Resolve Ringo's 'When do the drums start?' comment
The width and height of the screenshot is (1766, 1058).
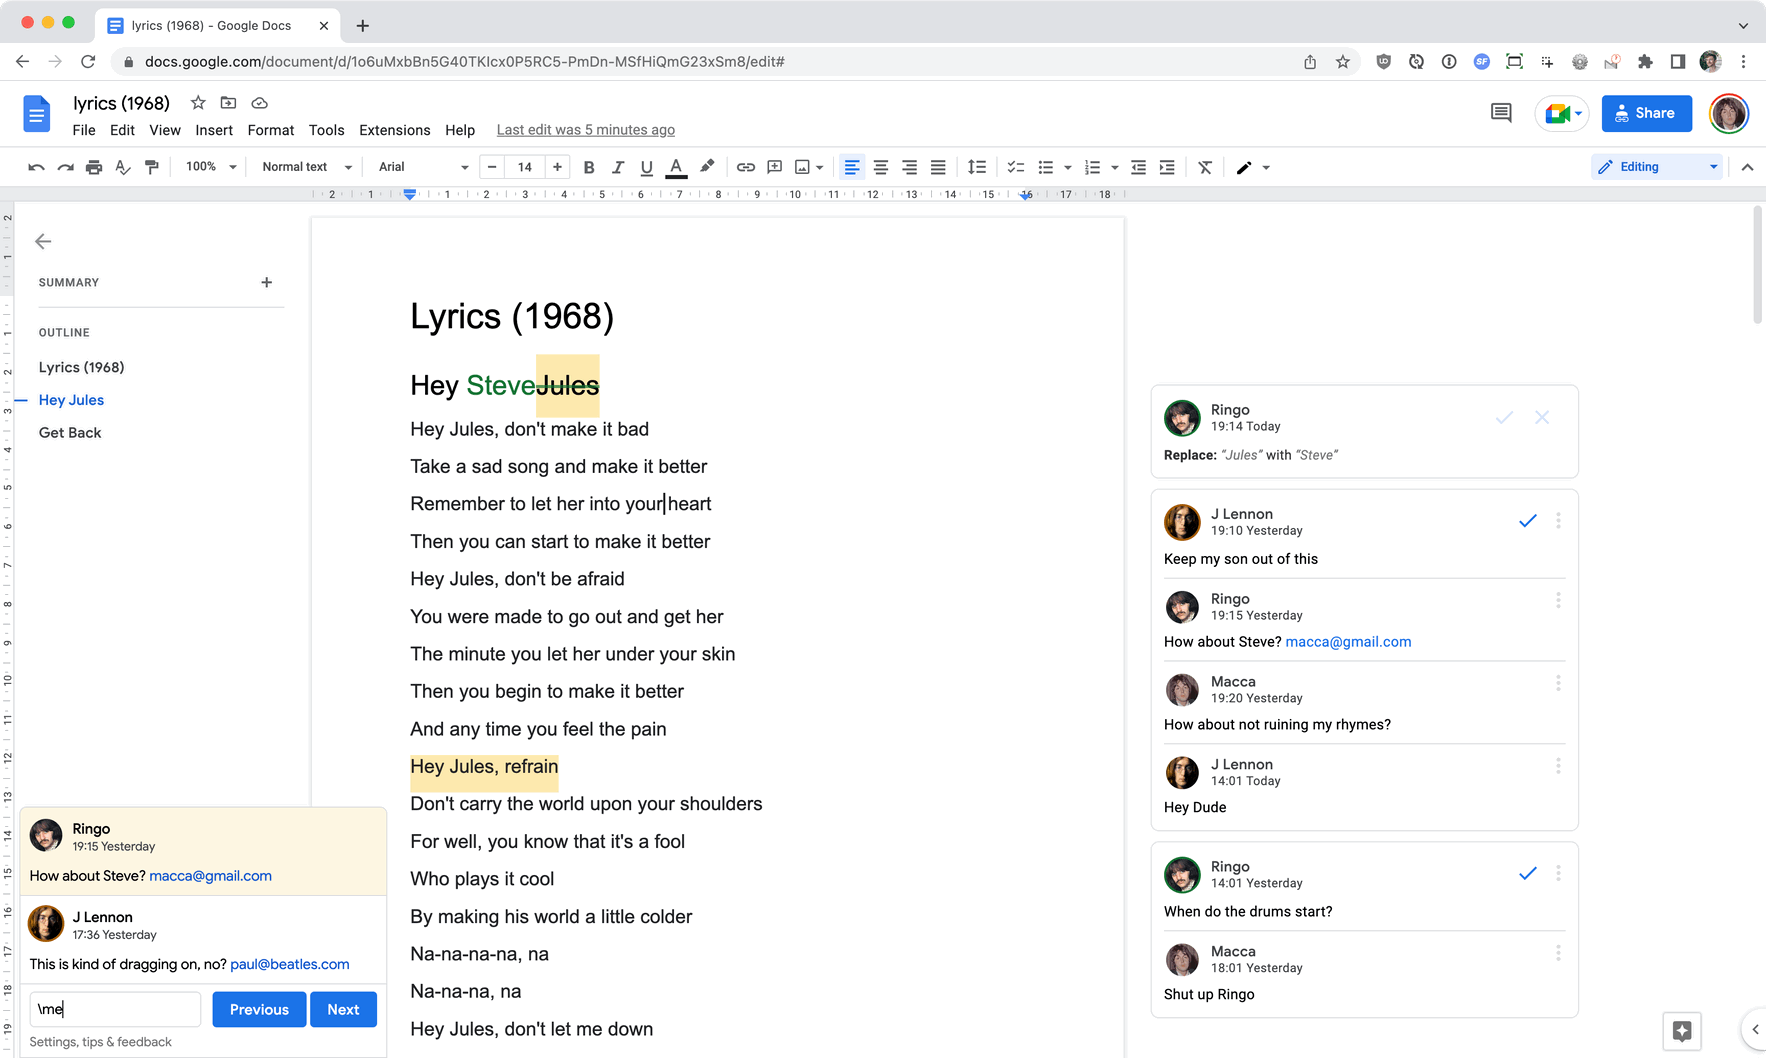pyautogui.click(x=1528, y=873)
